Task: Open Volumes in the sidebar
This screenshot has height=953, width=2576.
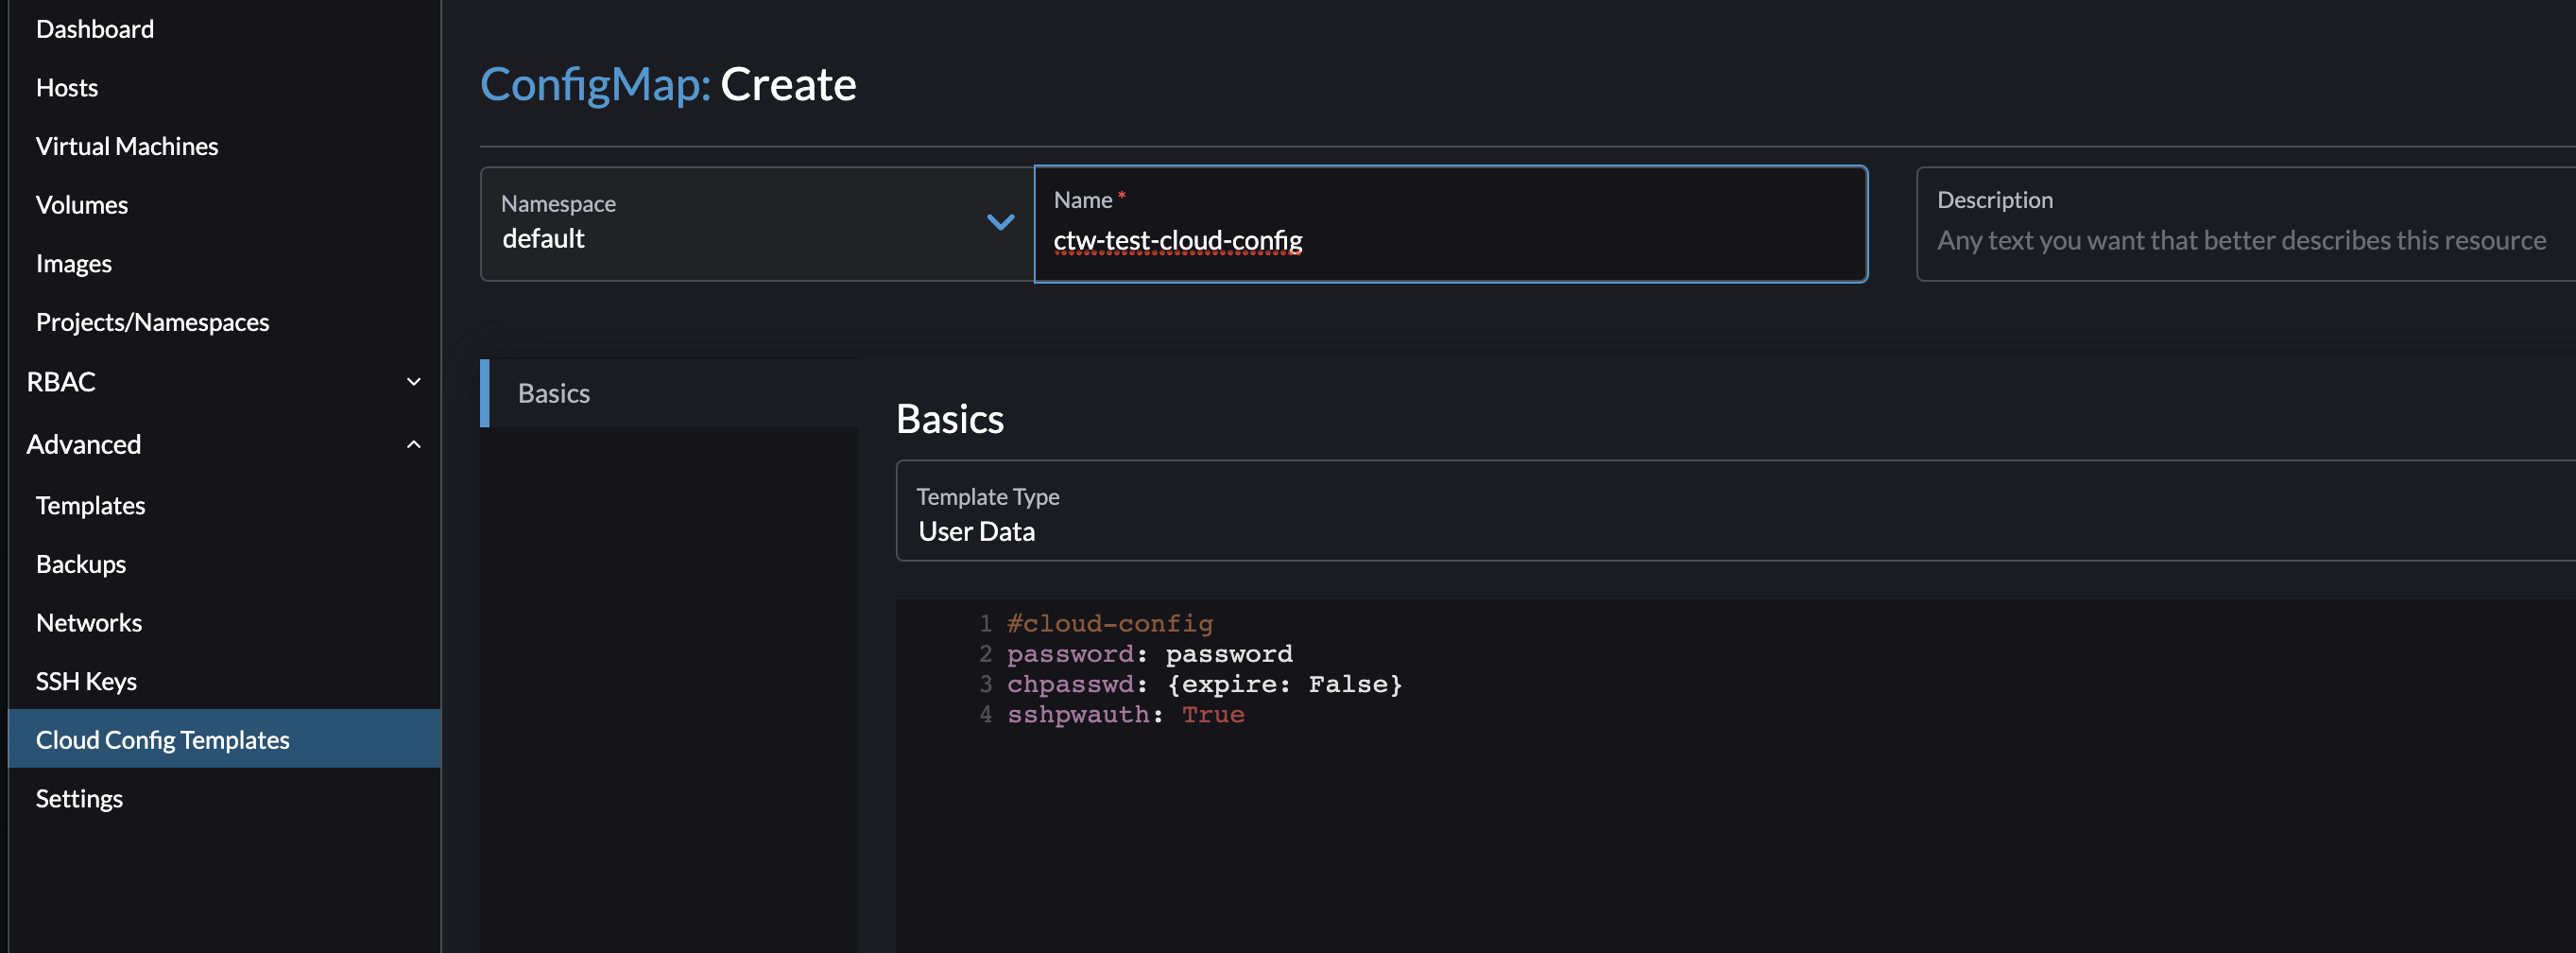Action: pyautogui.click(x=82, y=205)
